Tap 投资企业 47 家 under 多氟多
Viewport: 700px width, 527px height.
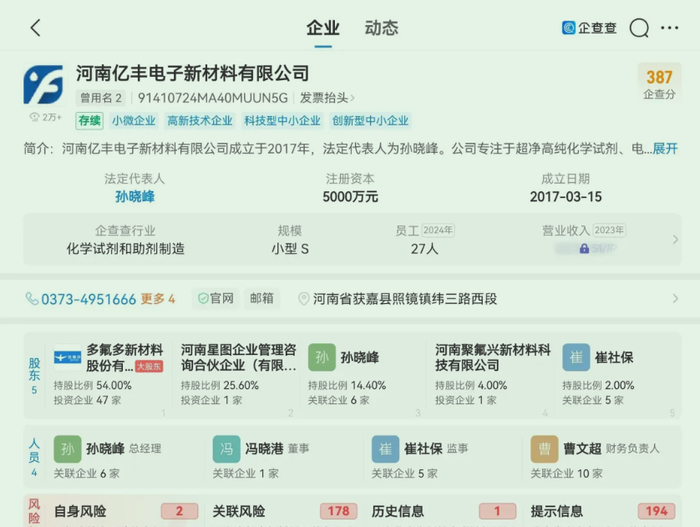pyautogui.click(x=88, y=400)
